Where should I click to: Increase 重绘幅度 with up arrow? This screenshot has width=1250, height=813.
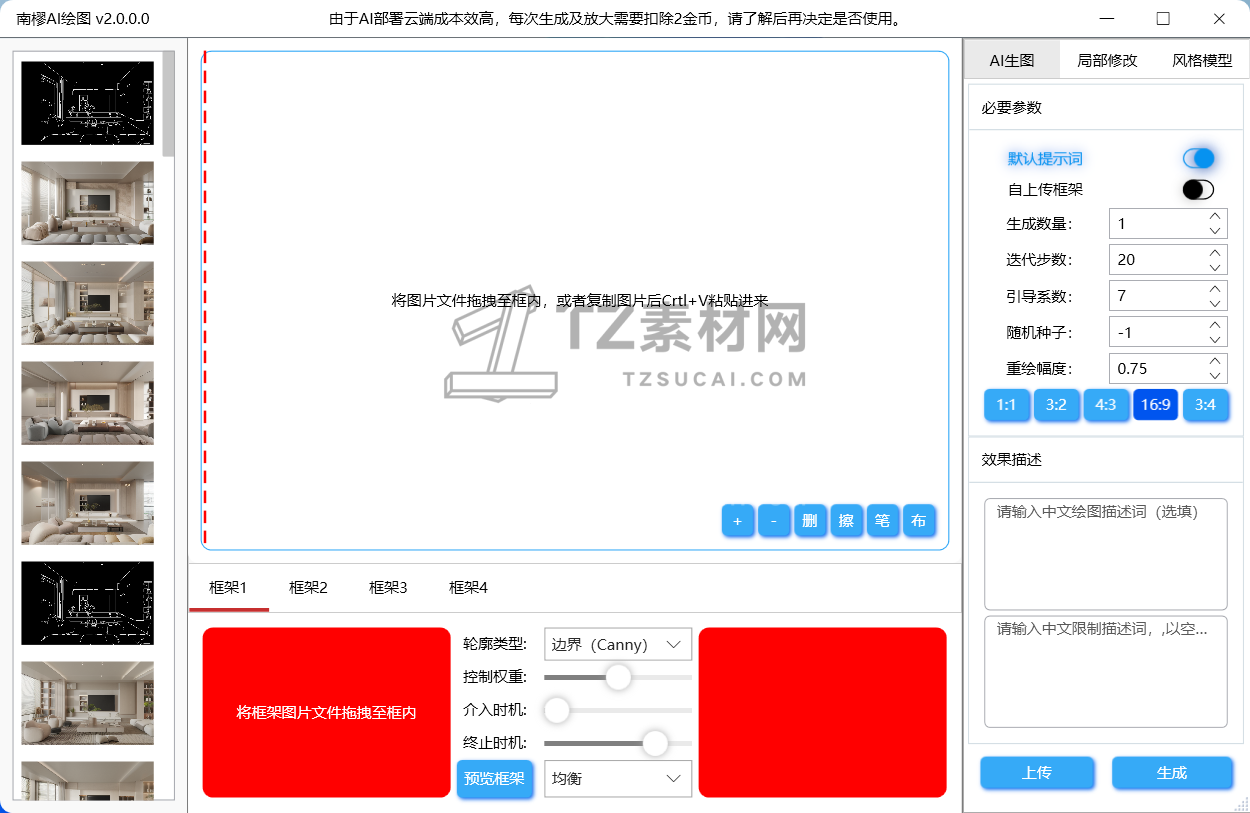pos(1215,360)
